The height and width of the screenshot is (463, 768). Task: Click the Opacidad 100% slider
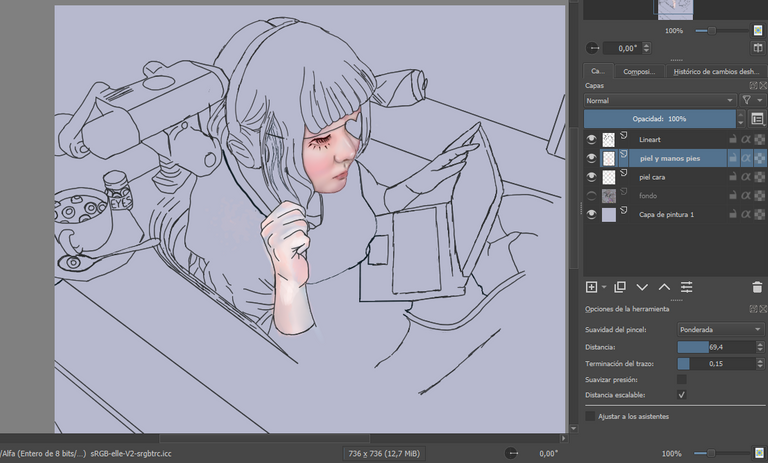(x=660, y=119)
